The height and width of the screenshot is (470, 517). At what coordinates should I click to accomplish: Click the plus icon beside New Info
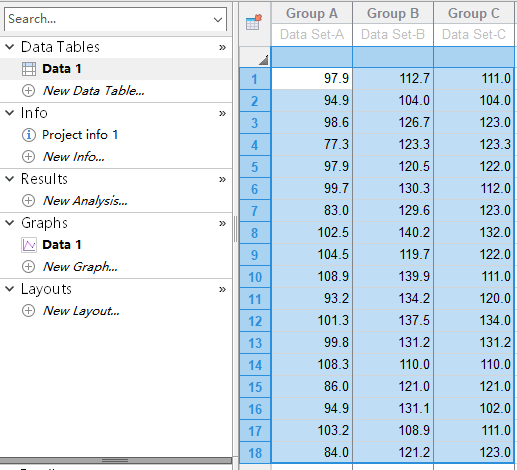(x=28, y=157)
